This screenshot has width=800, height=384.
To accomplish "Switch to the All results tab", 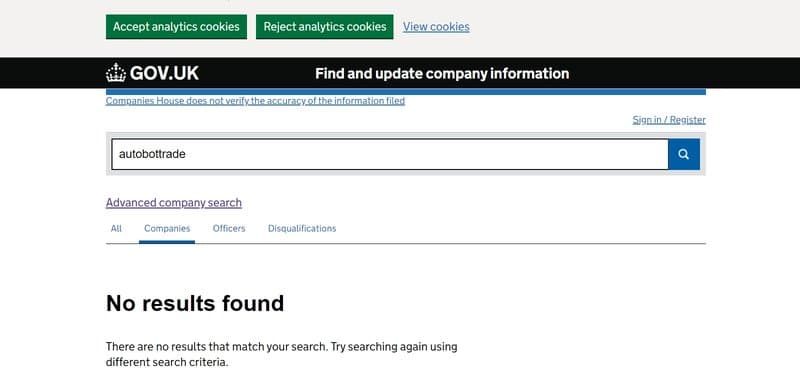I will [116, 228].
